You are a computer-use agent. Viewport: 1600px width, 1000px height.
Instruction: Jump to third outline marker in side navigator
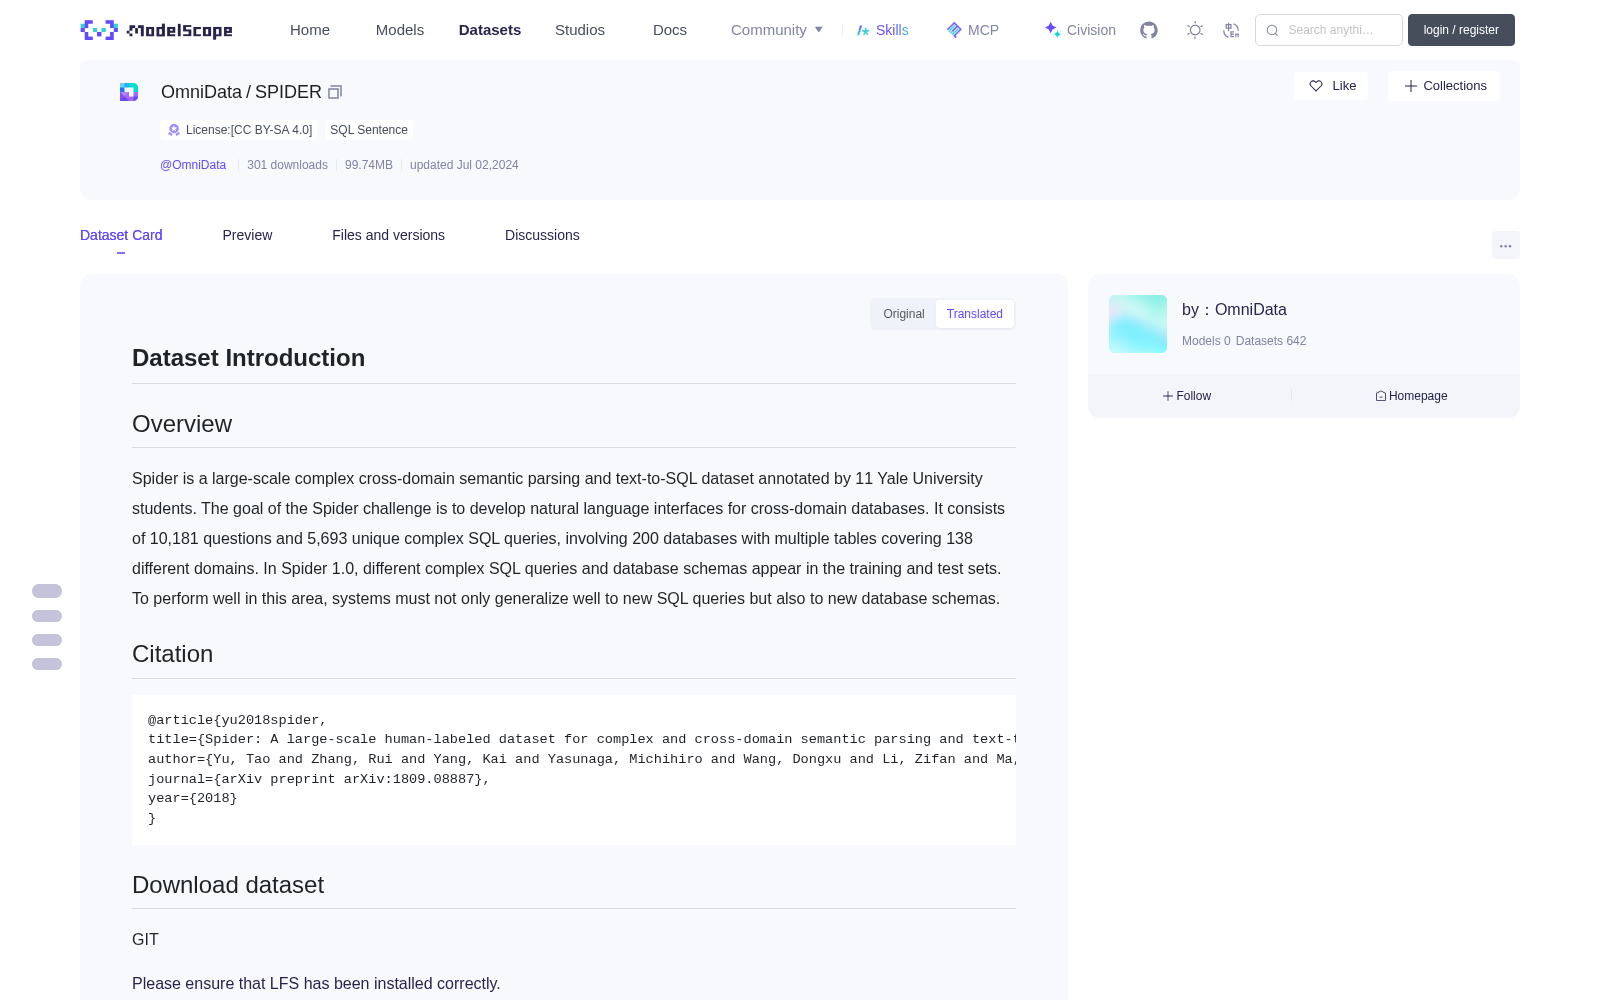pyautogui.click(x=47, y=640)
